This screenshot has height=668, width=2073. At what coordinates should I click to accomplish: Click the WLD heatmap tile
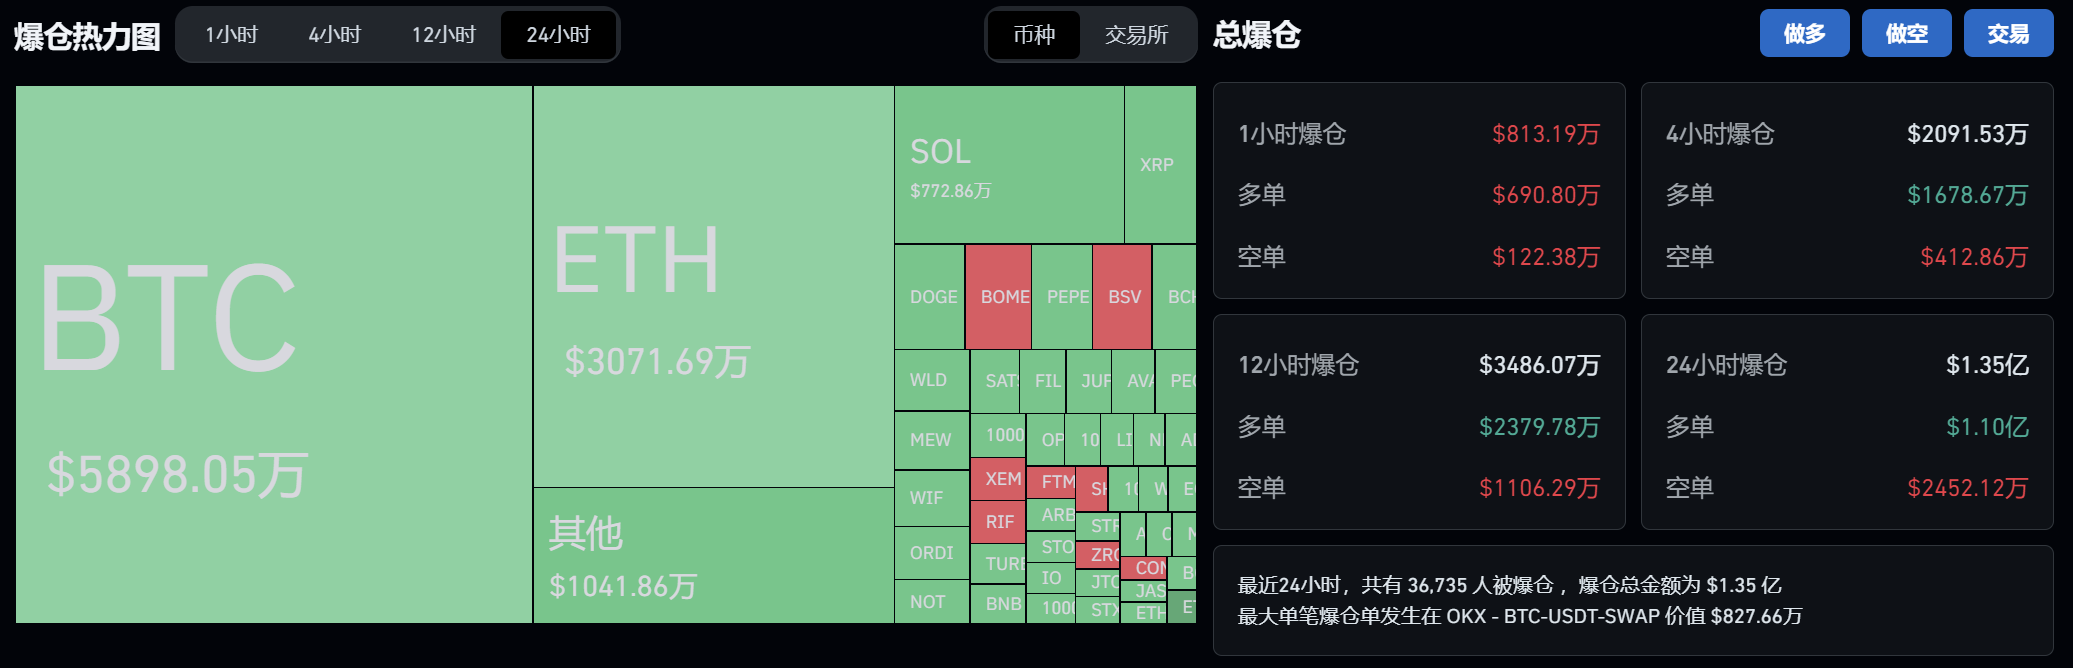click(931, 380)
